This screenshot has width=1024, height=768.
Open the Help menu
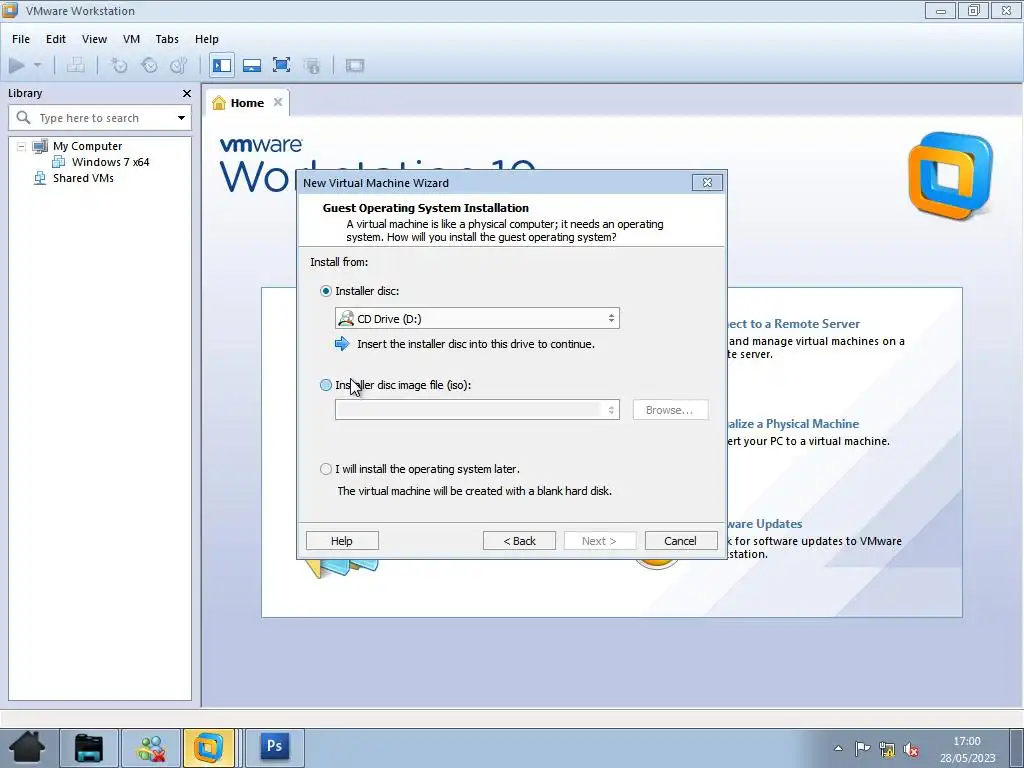[x=206, y=39]
